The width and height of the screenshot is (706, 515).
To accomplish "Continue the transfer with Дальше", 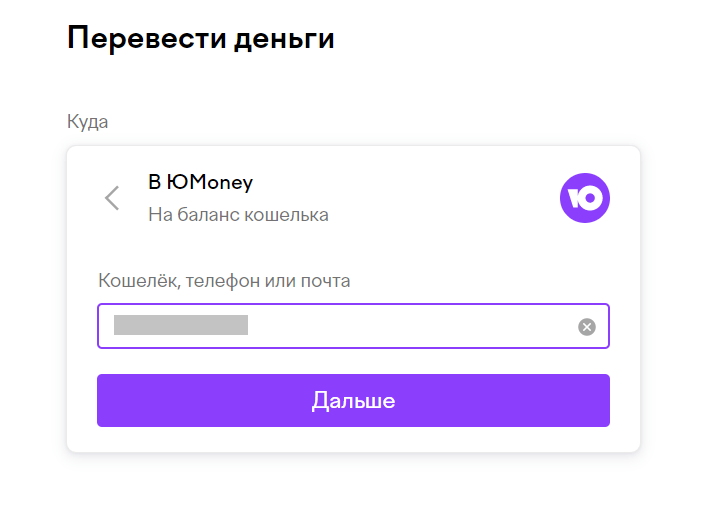I will pyautogui.click(x=353, y=401).
